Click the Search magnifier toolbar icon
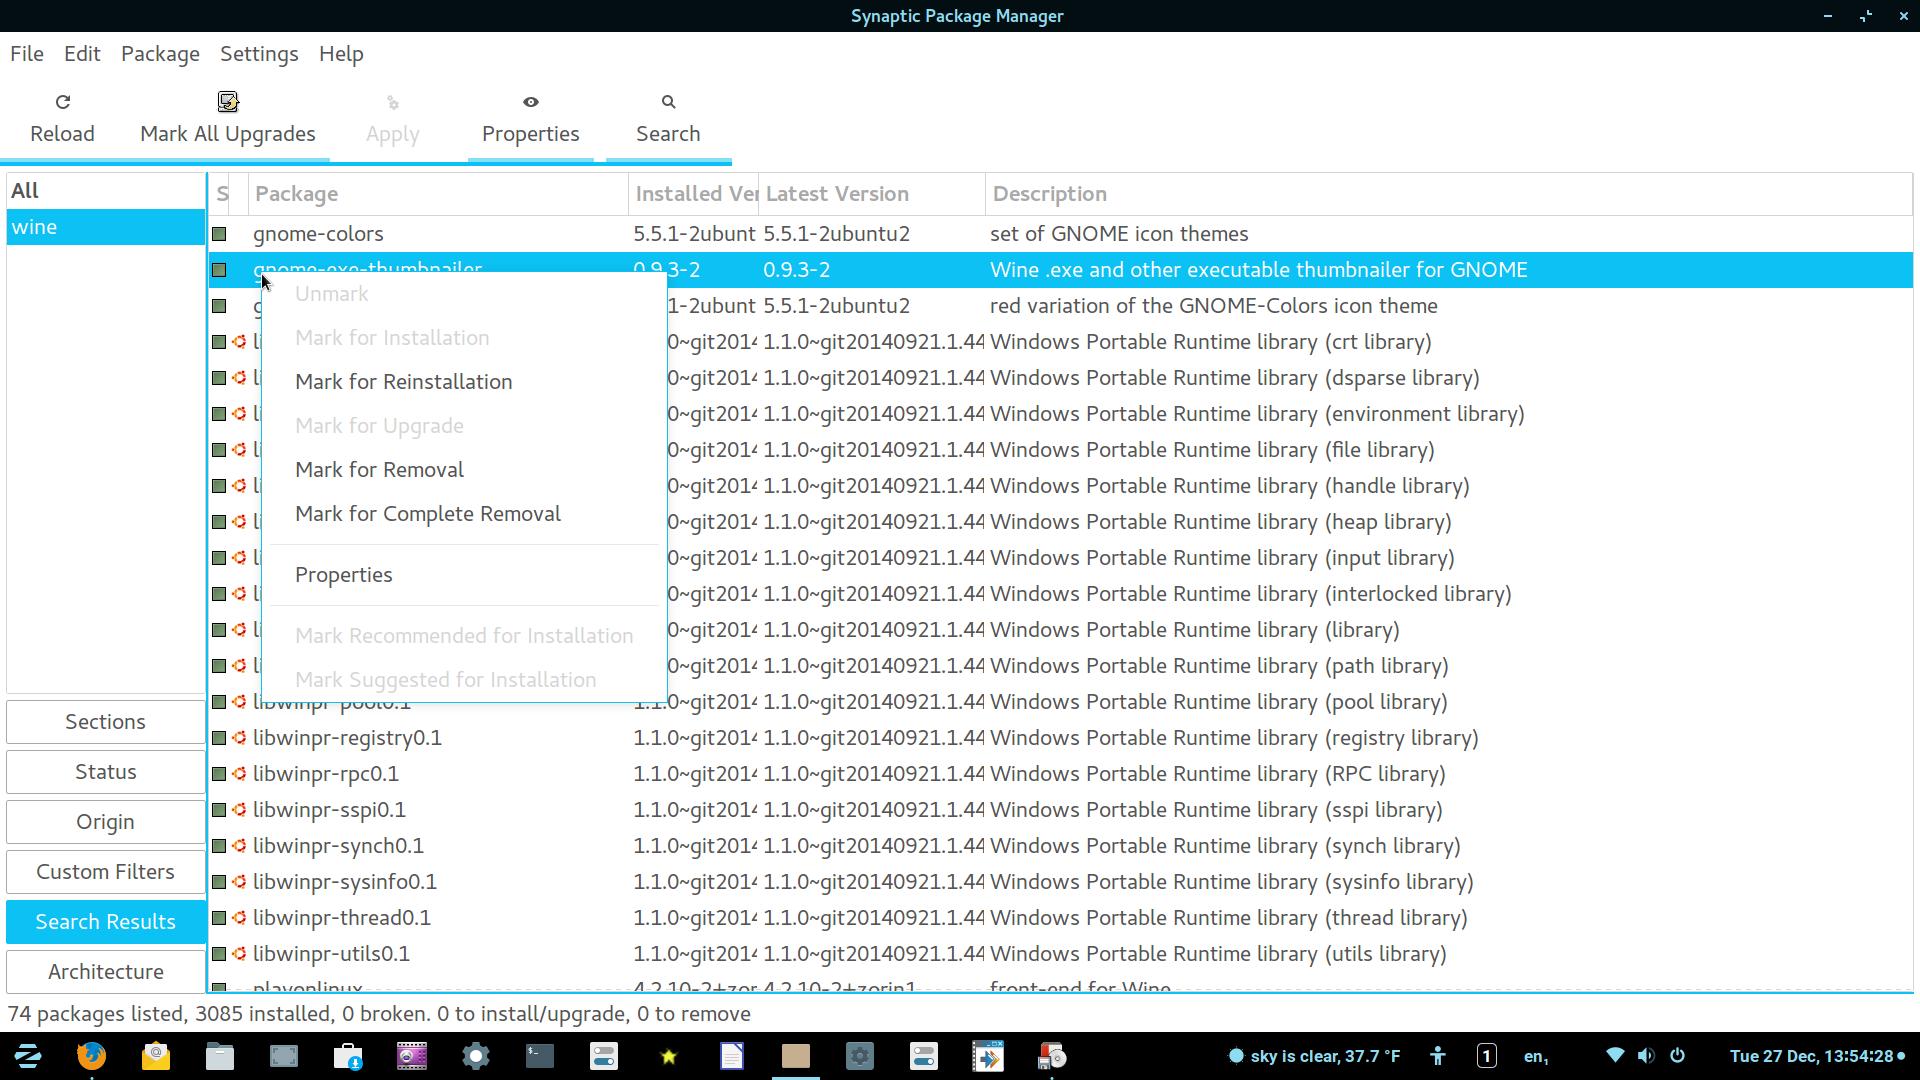 click(668, 102)
